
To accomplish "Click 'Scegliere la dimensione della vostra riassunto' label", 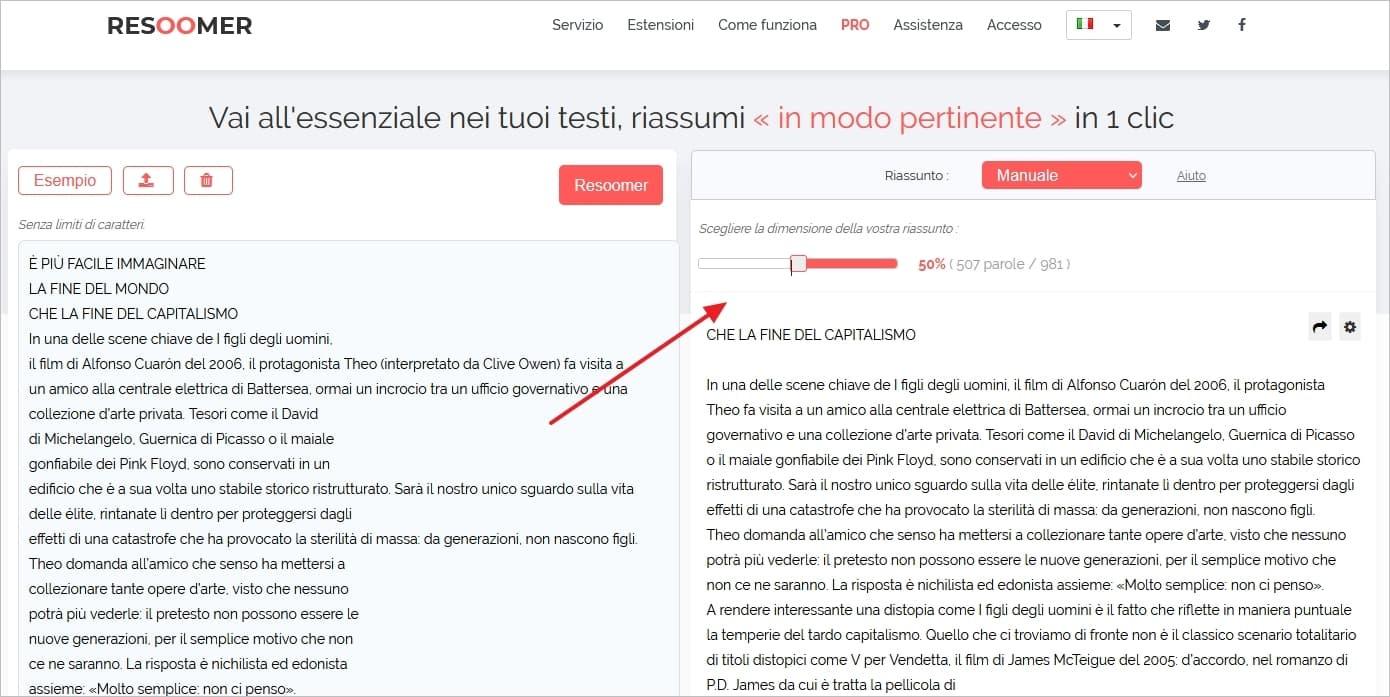I will point(828,229).
